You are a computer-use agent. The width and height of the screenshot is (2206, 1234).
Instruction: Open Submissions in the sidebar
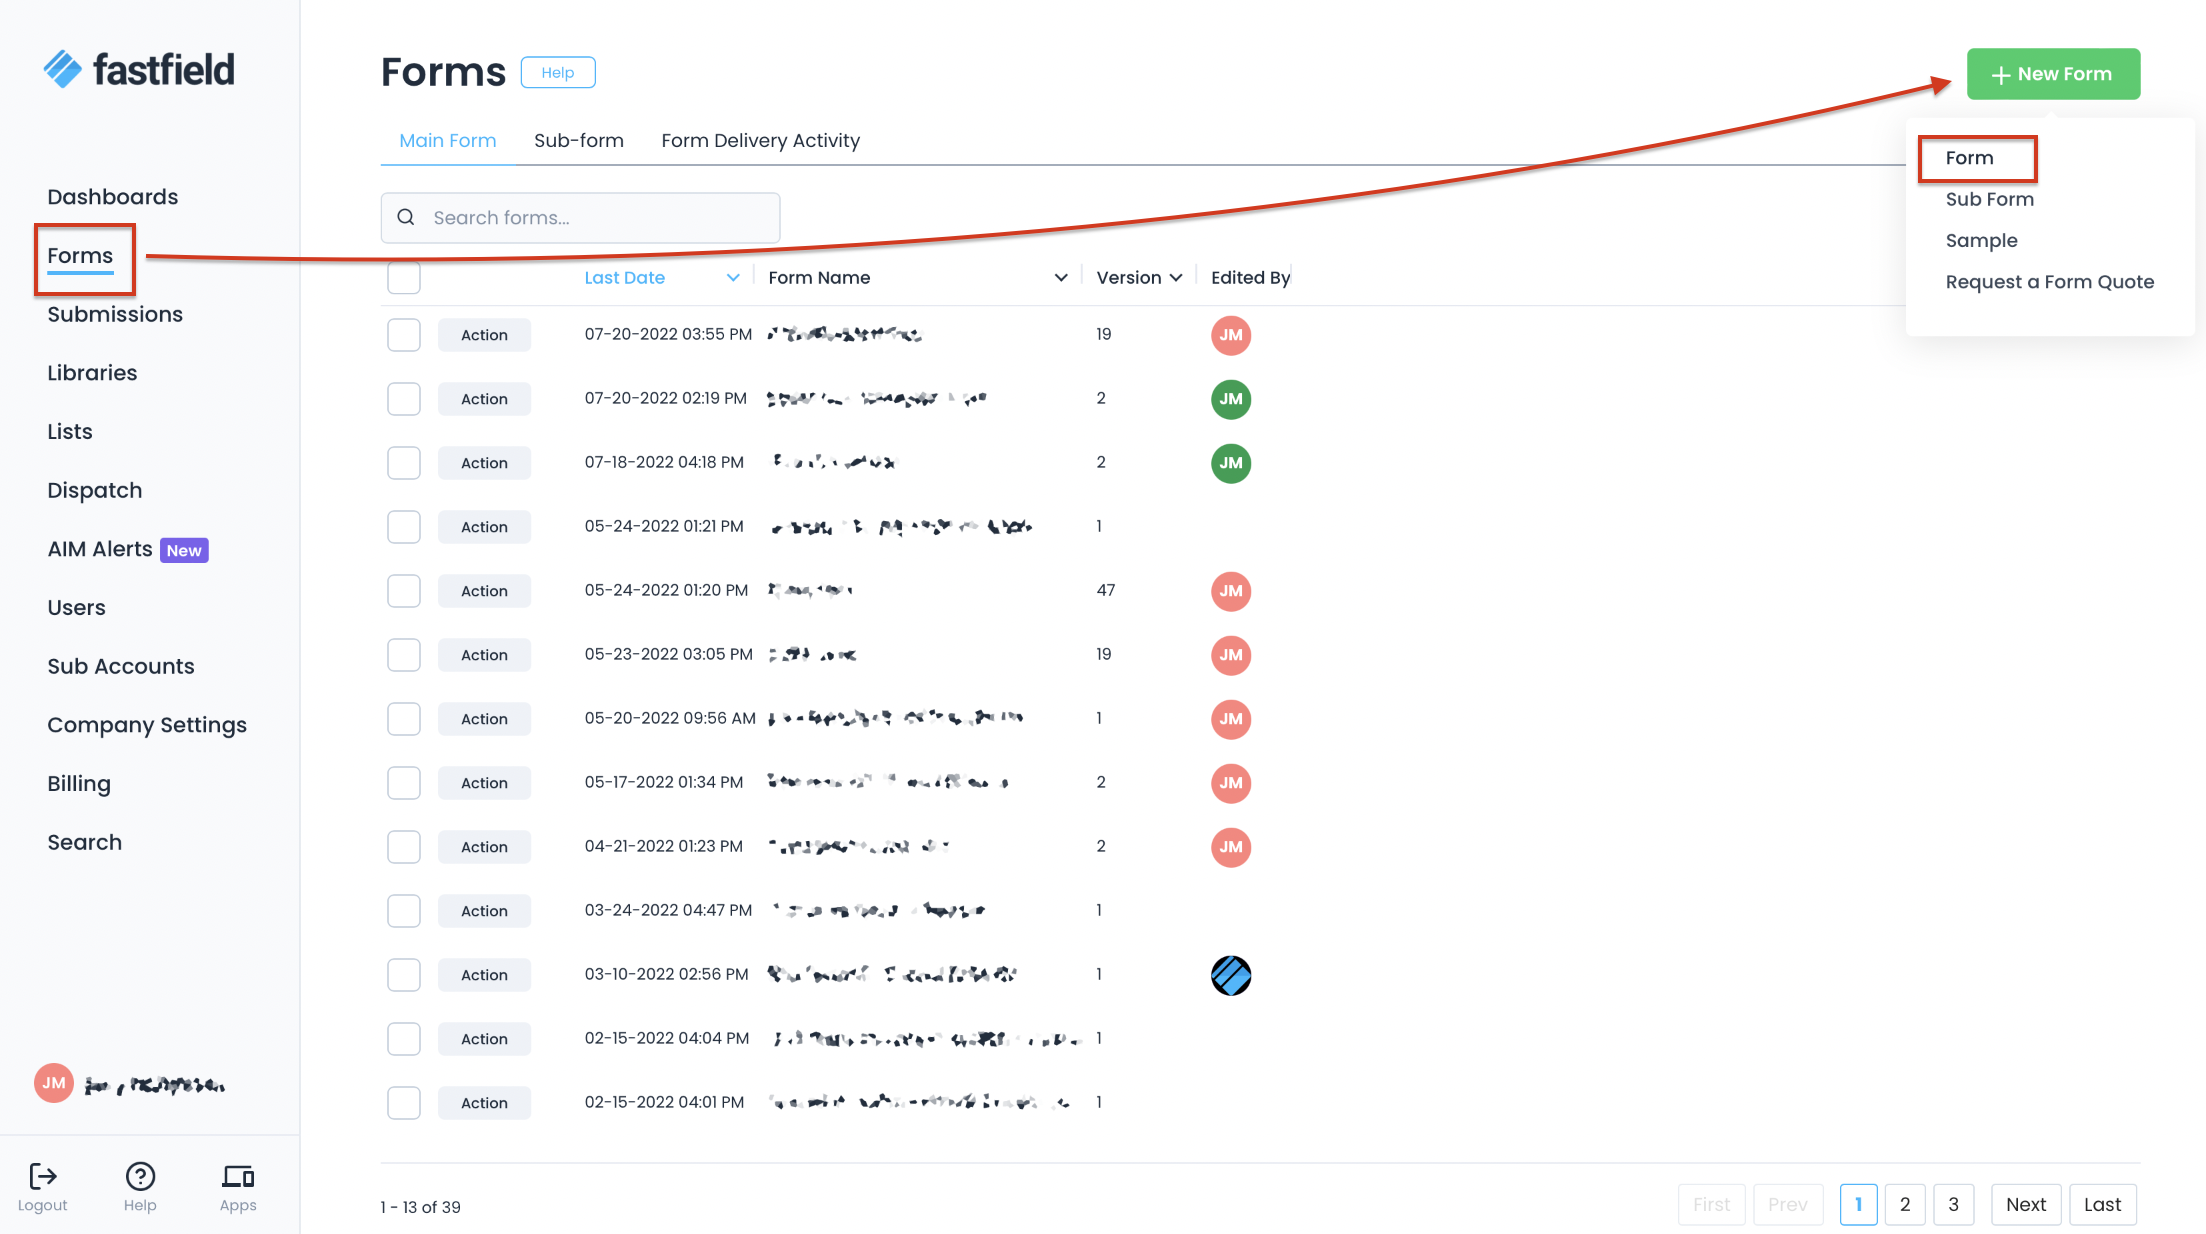tap(115, 314)
